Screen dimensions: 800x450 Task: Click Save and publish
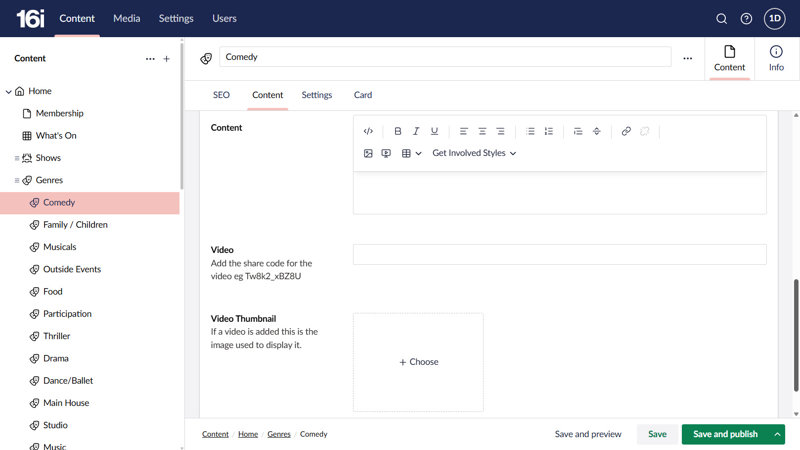coord(725,434)
